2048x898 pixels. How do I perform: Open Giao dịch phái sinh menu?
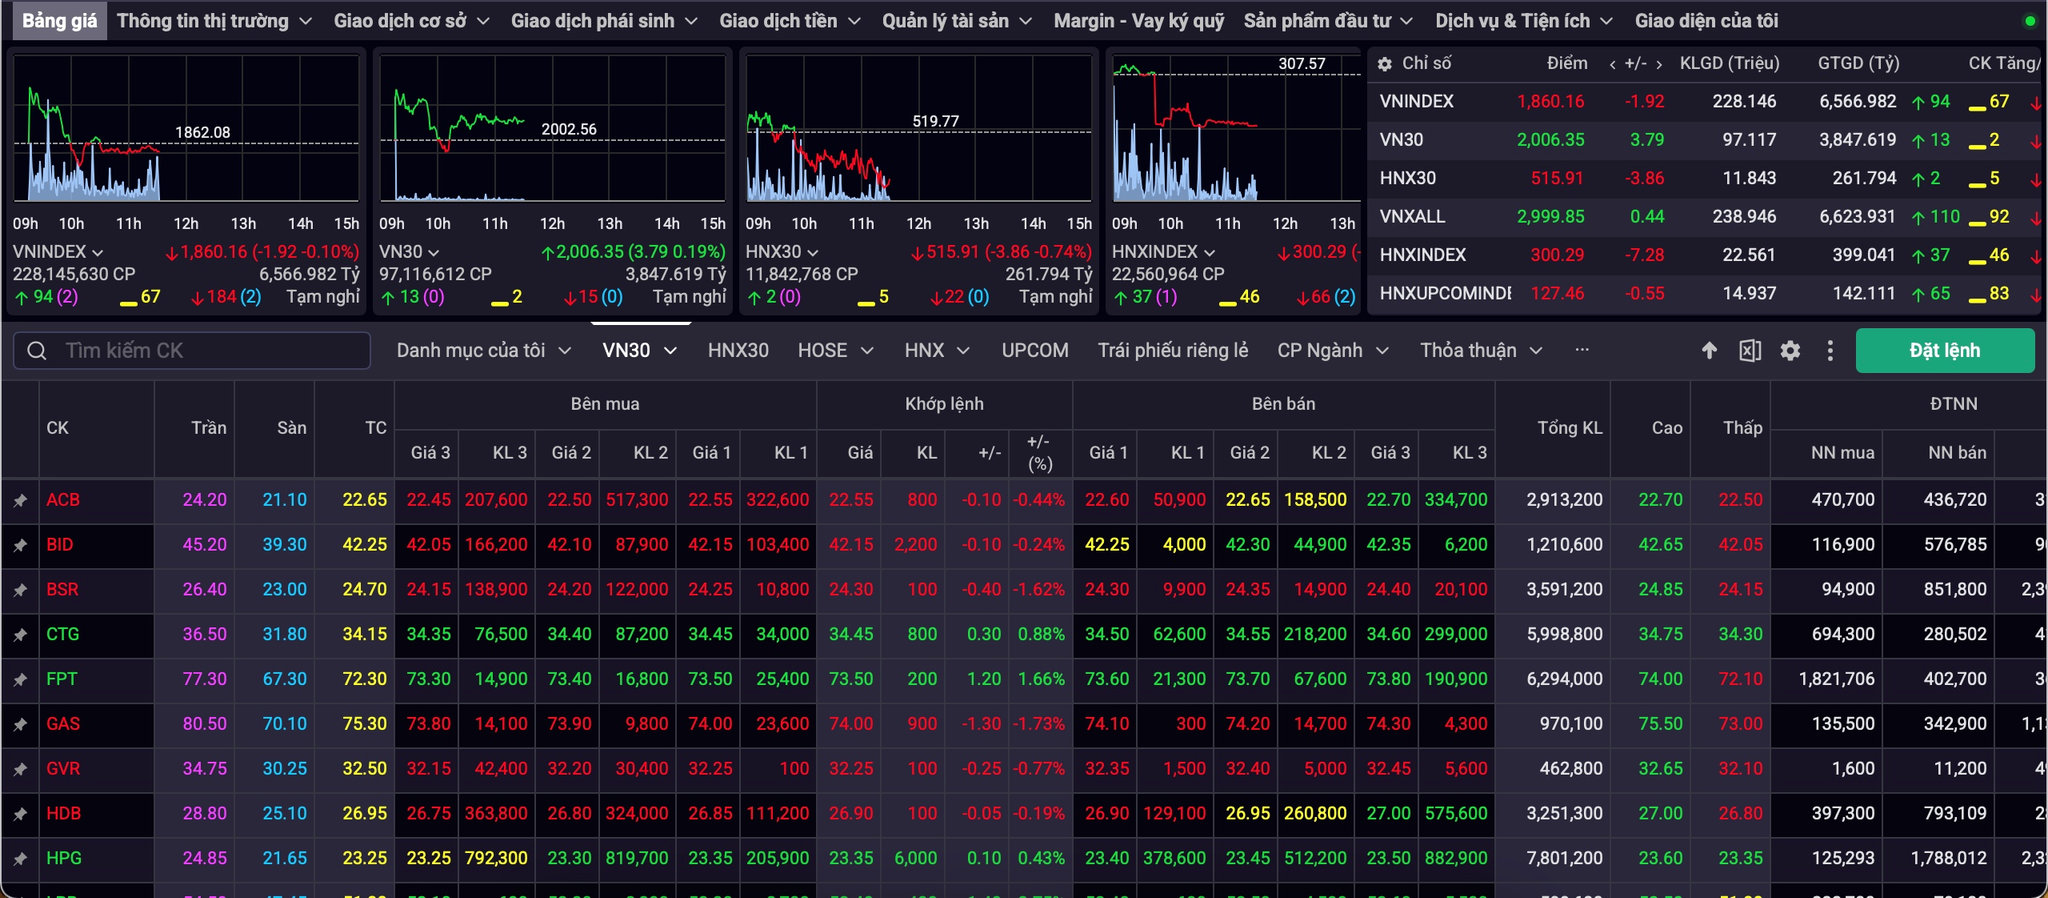[x=603, y=21]
